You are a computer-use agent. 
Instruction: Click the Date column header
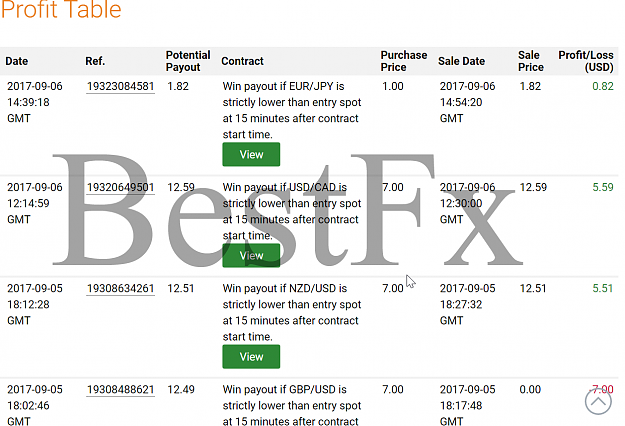click(x=17, y=61)
